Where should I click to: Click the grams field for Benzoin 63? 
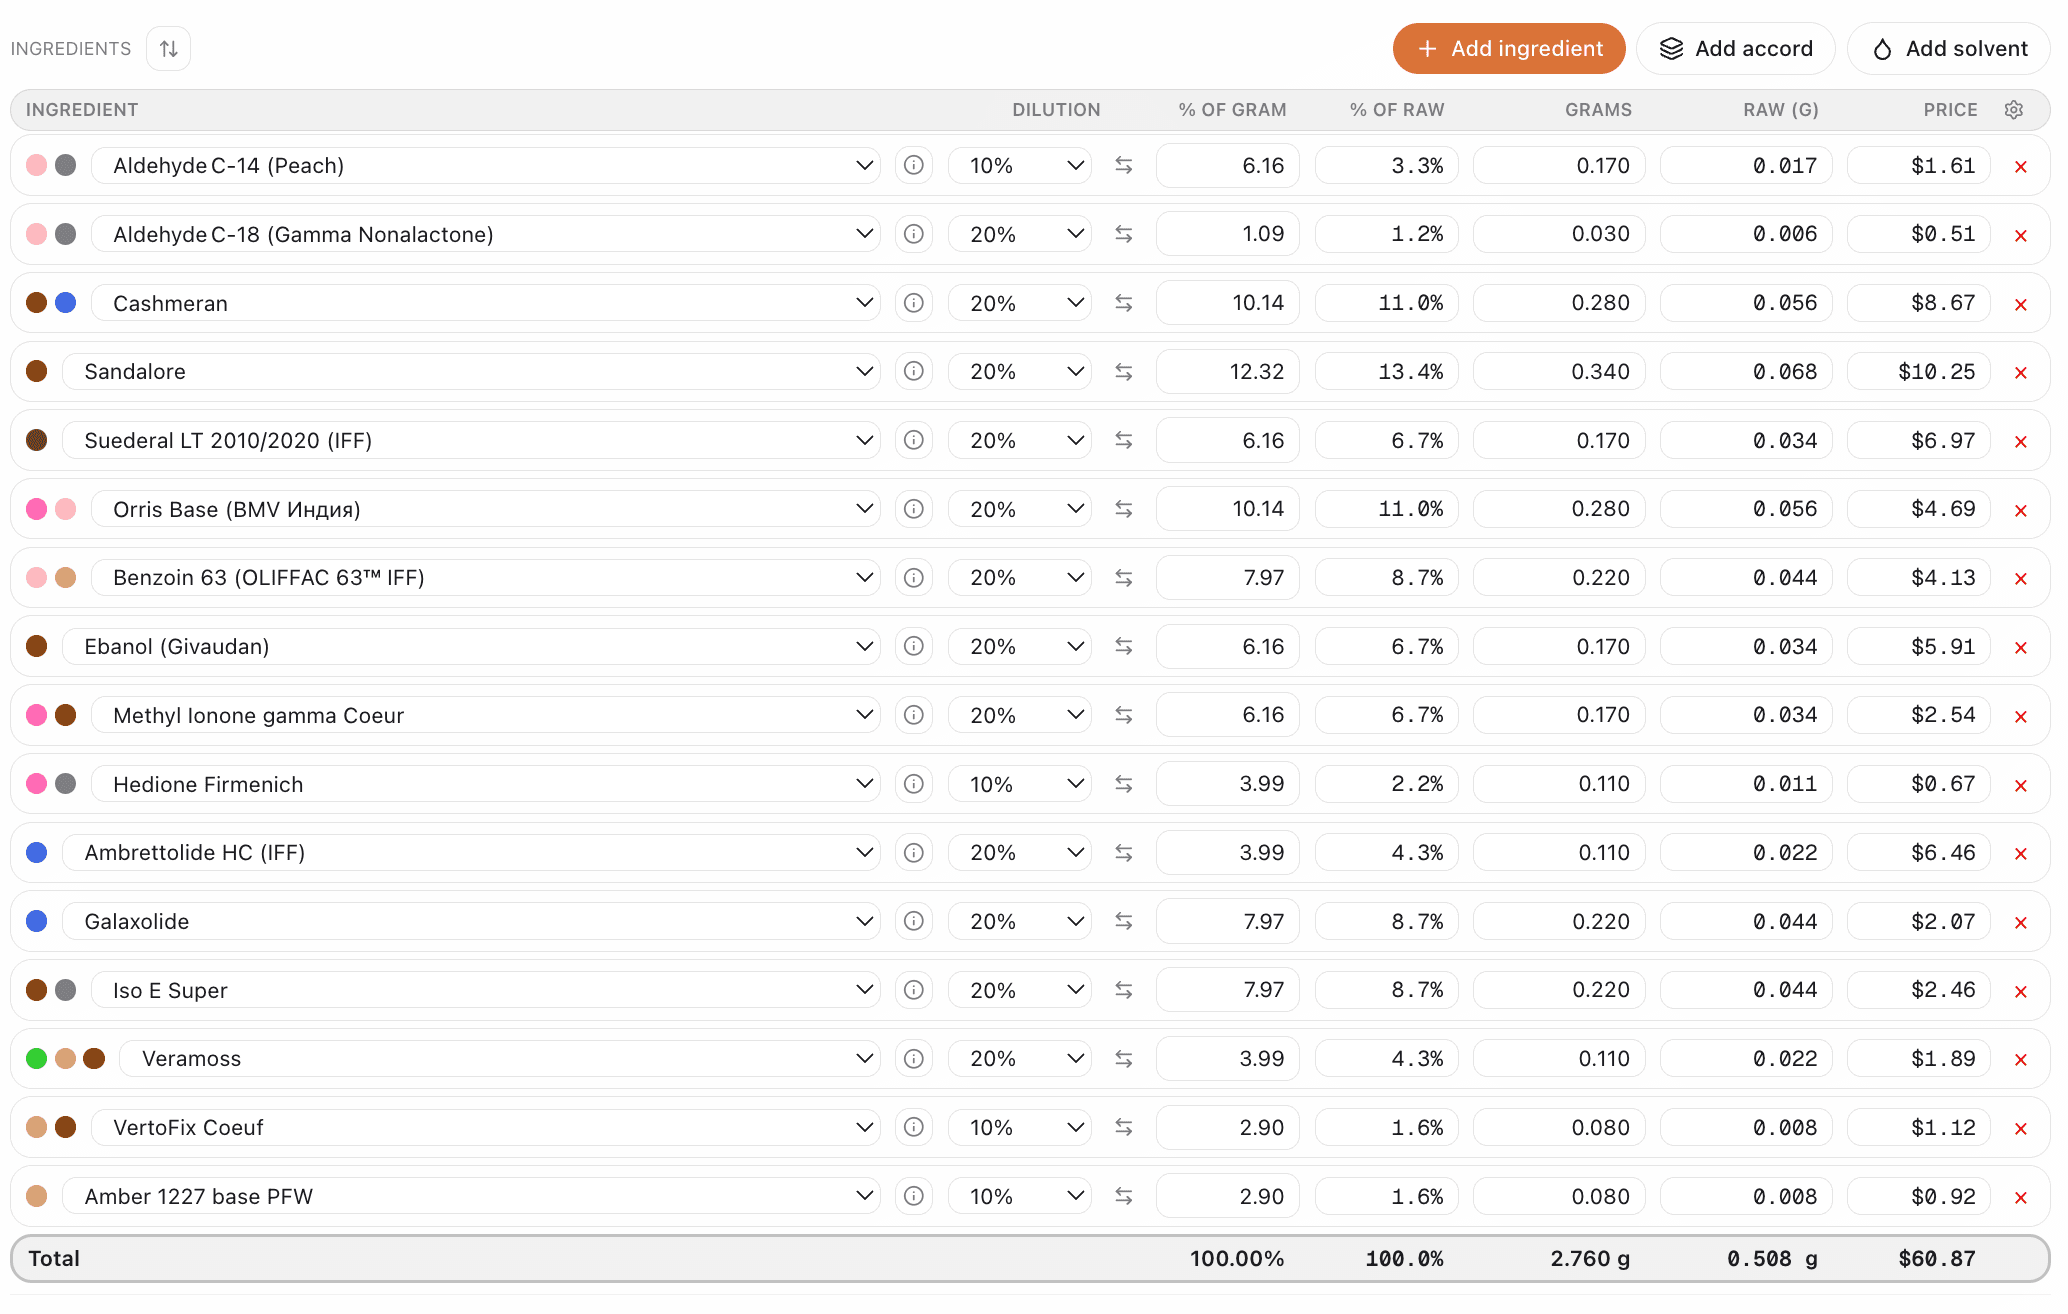point(1558,578)
